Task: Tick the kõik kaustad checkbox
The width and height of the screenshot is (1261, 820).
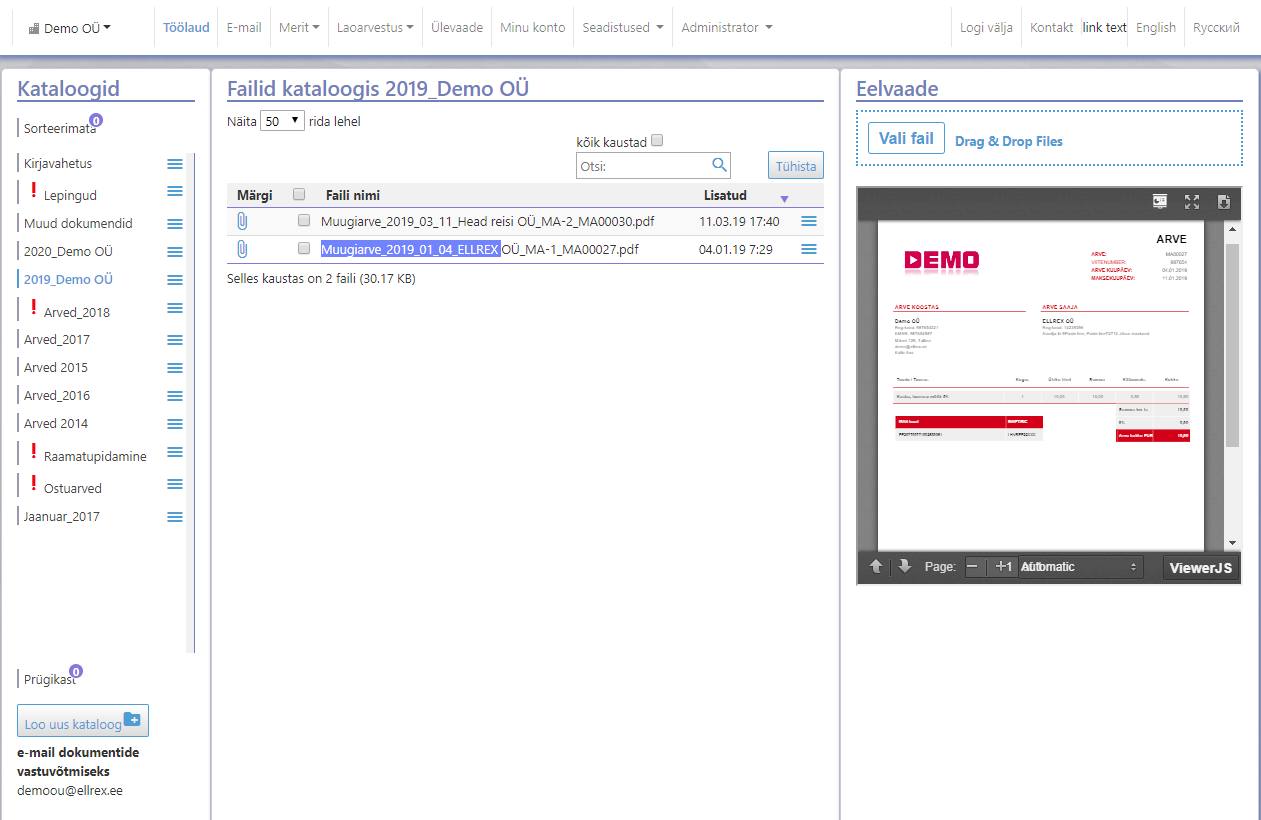Action: coord(657,142)
